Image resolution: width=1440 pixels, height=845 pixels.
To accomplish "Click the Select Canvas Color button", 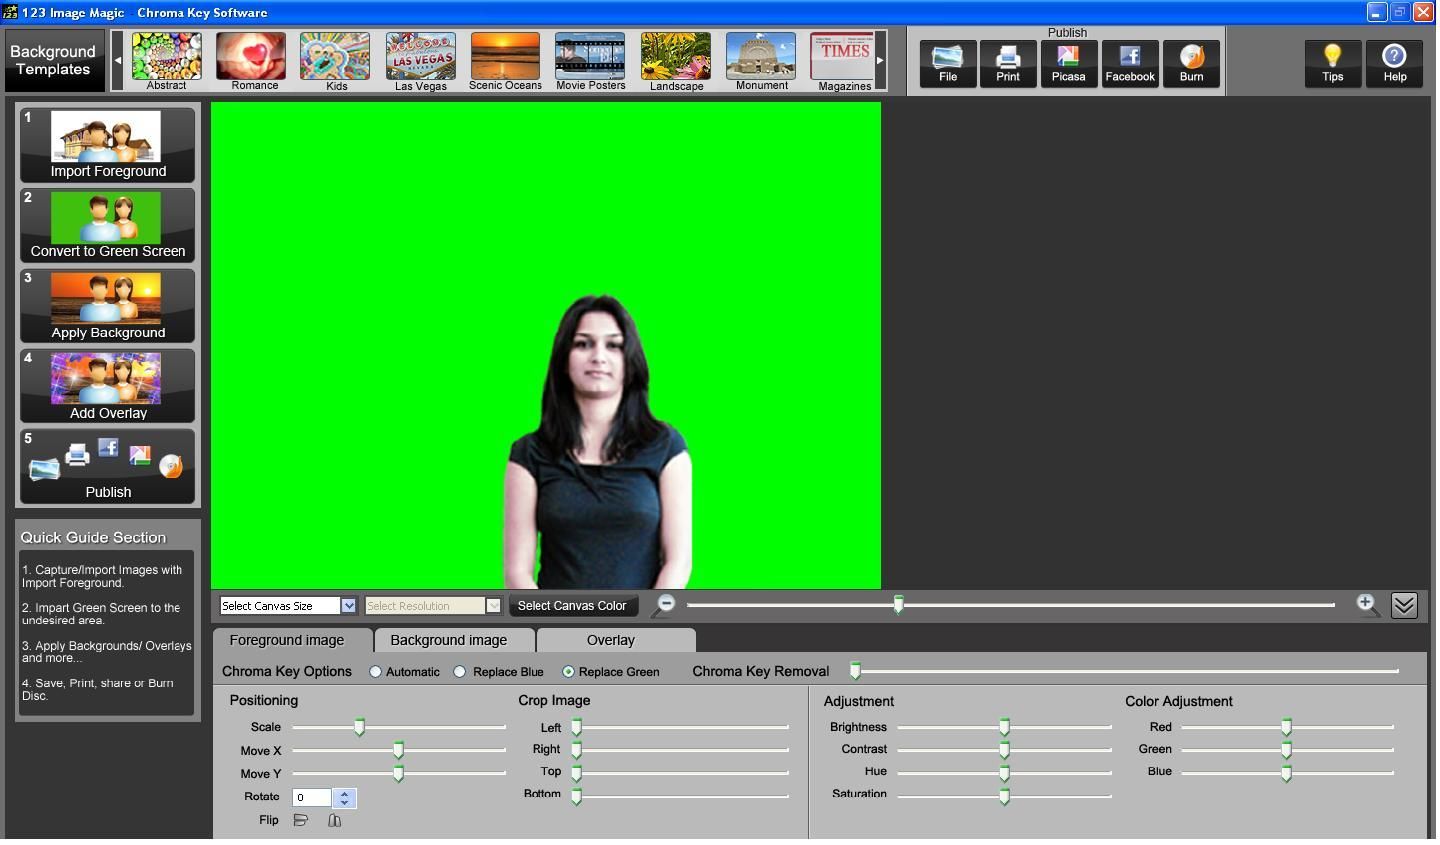I will (572, 606).
